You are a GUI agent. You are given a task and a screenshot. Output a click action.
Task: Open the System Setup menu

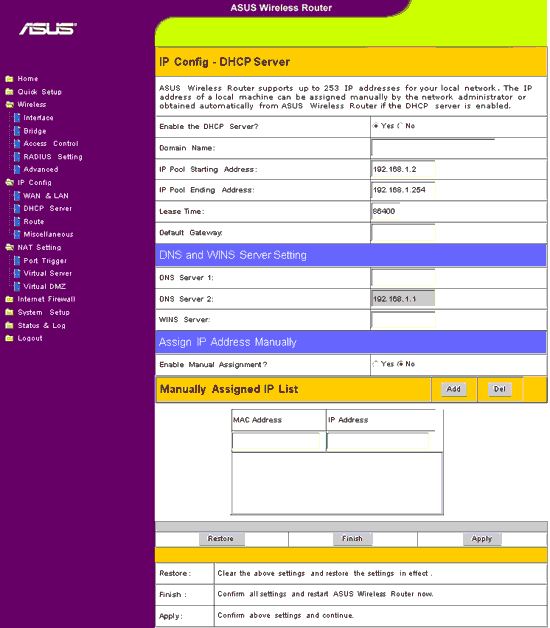44,312
